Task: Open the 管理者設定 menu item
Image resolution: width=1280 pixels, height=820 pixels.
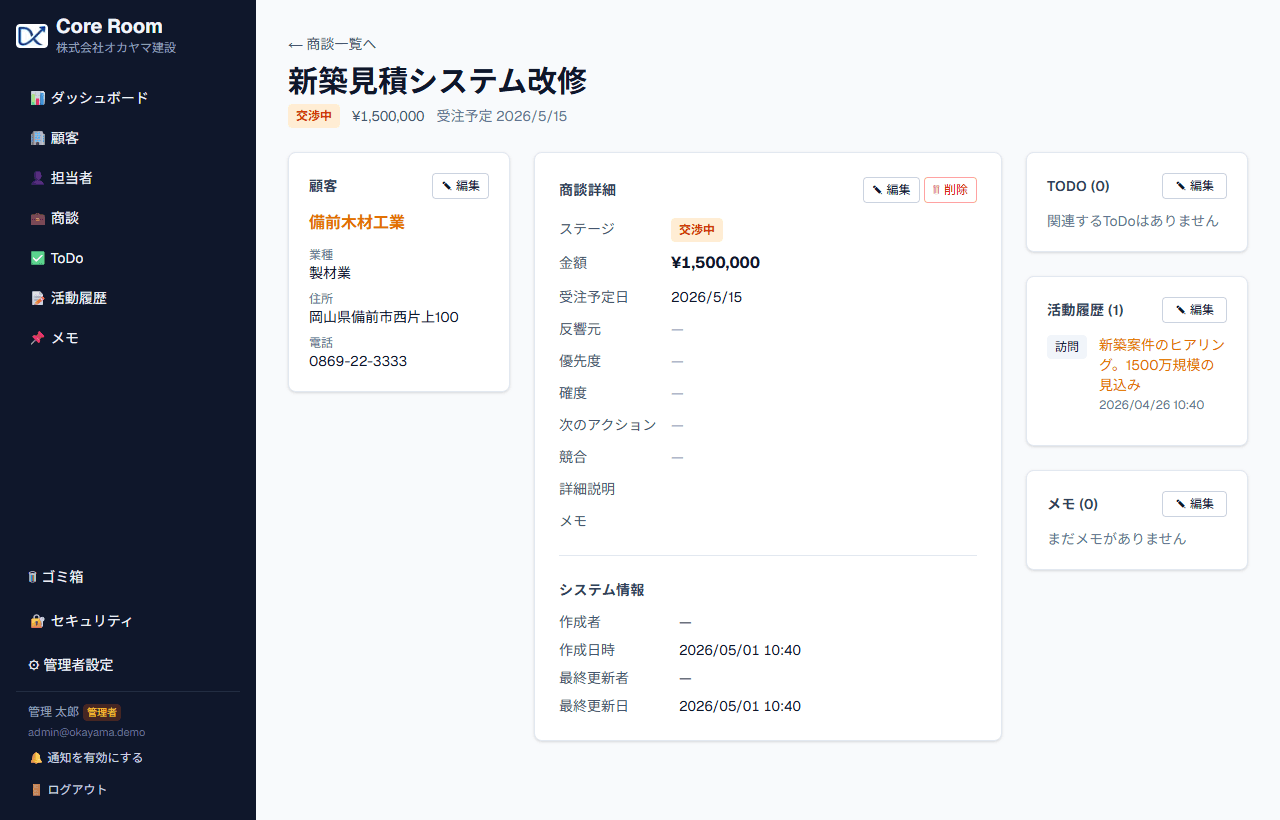Action: pos(128,665)
